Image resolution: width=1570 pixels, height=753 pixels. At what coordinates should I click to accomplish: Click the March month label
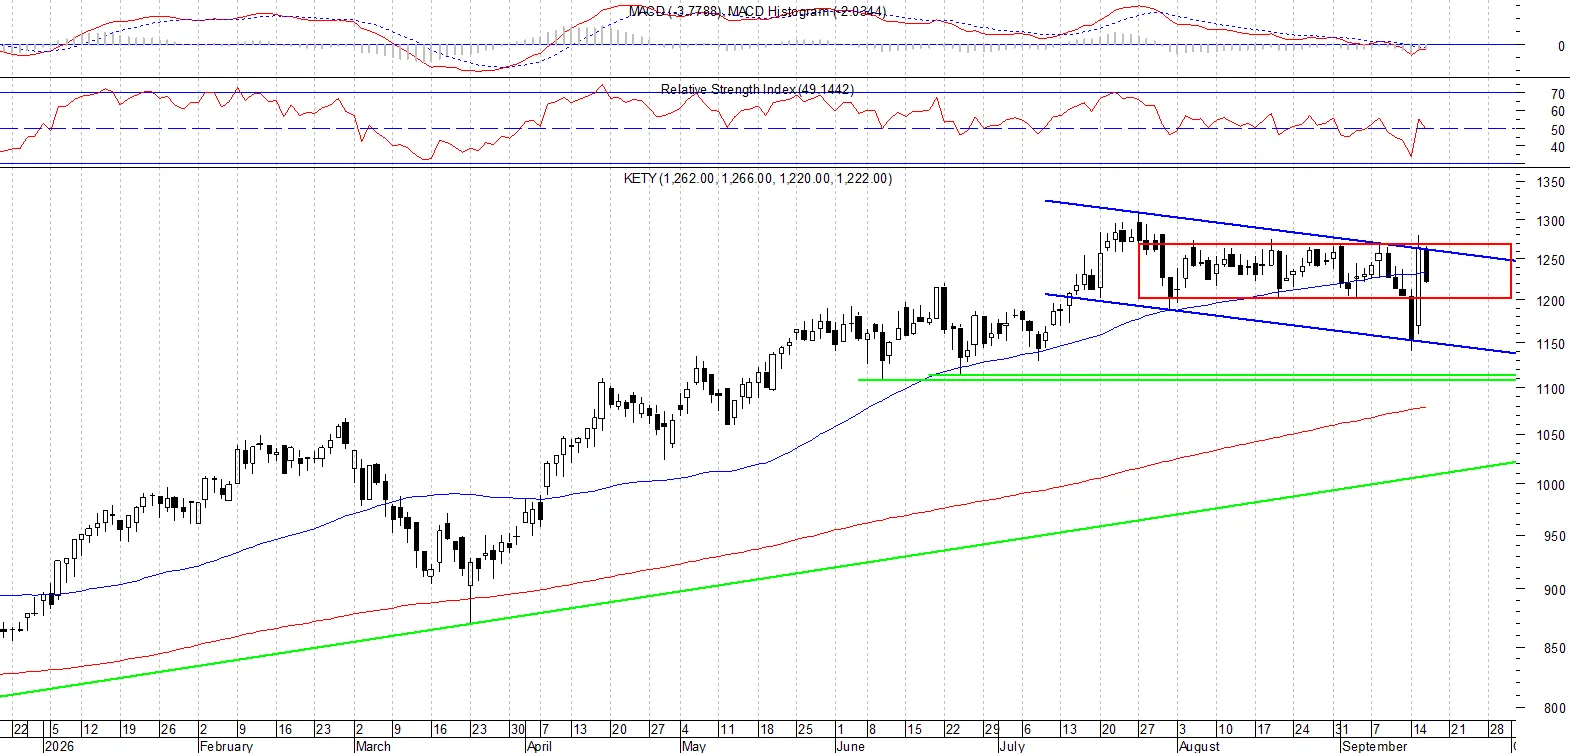pyautogui.click(x=373, y=746)
